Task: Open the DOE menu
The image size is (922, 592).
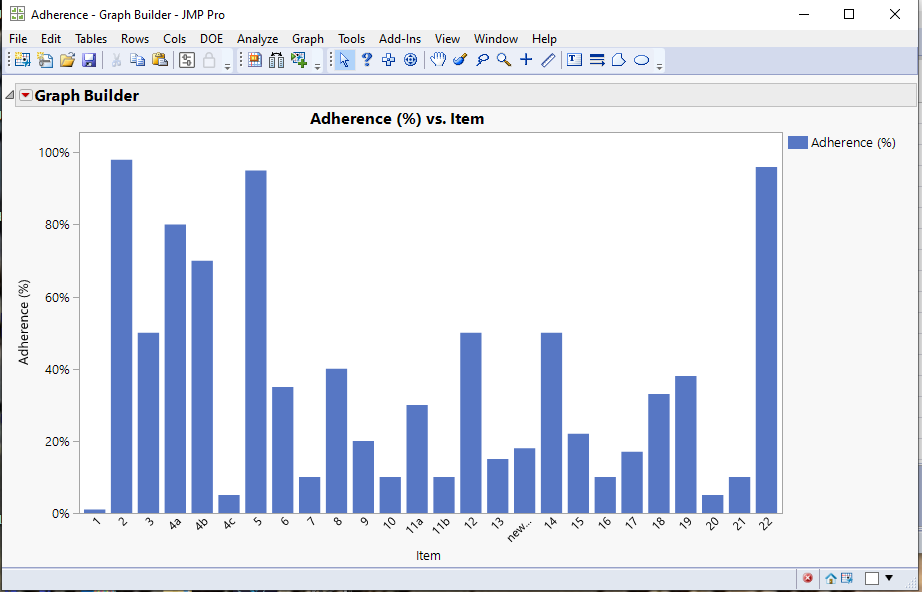Action: 212,39
